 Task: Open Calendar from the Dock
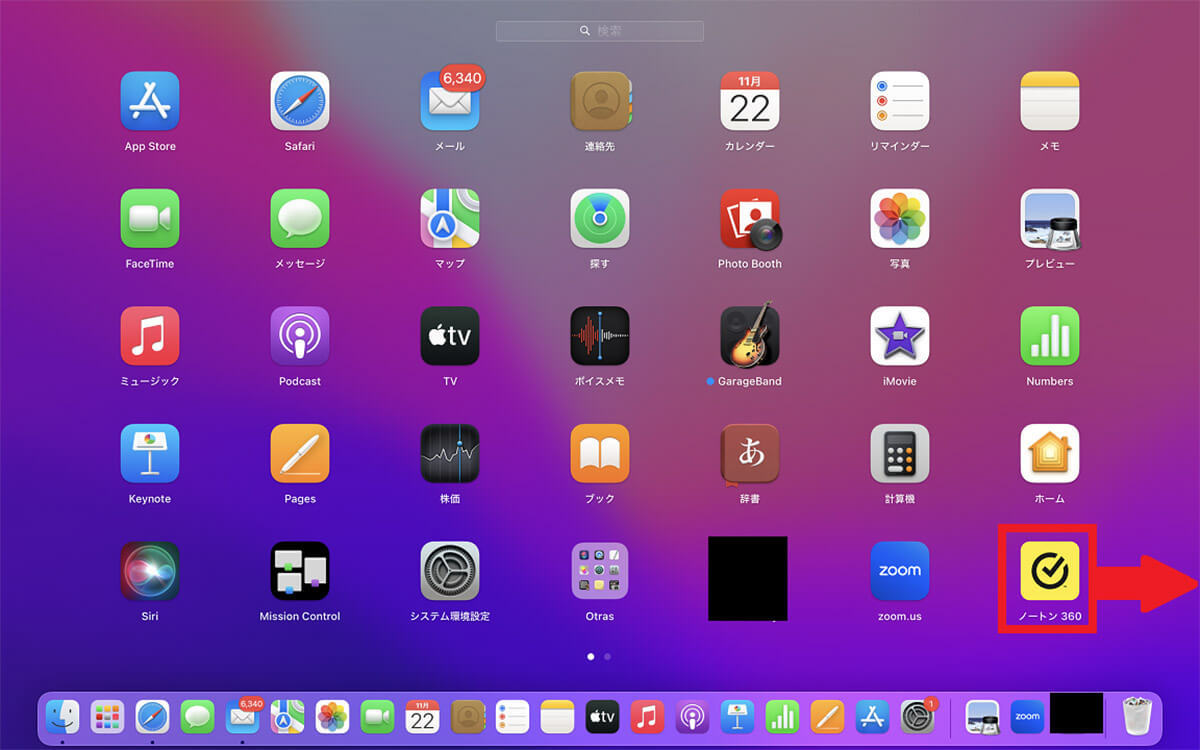point(422,716)
